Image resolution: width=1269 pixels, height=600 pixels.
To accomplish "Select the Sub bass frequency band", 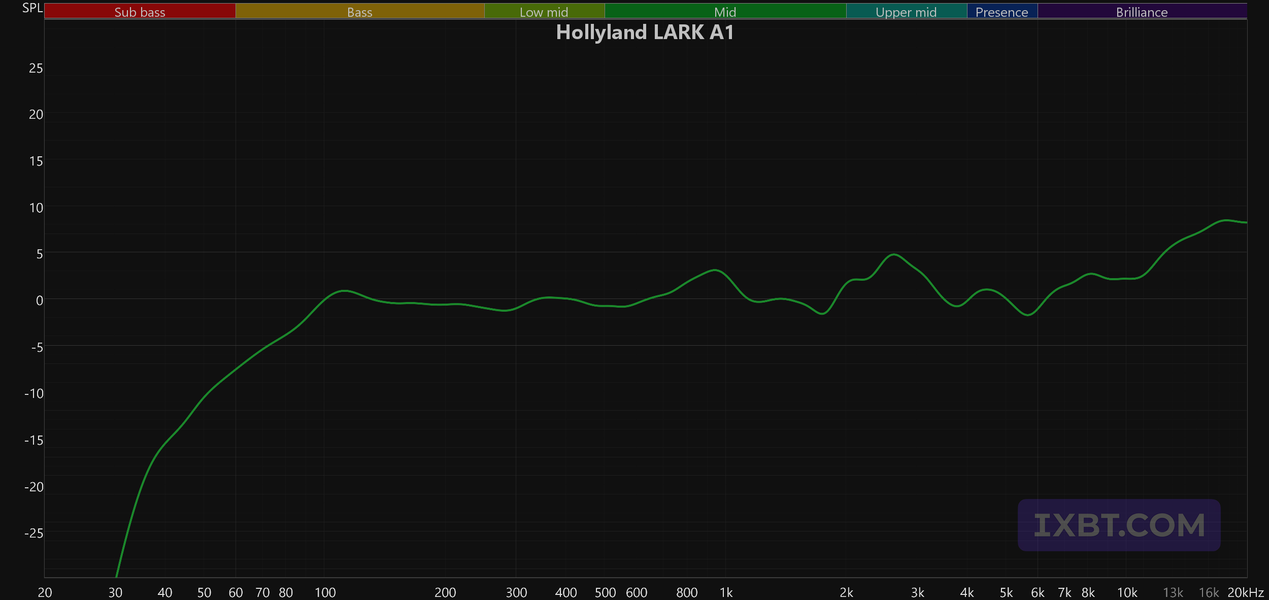I will point(140,12).
